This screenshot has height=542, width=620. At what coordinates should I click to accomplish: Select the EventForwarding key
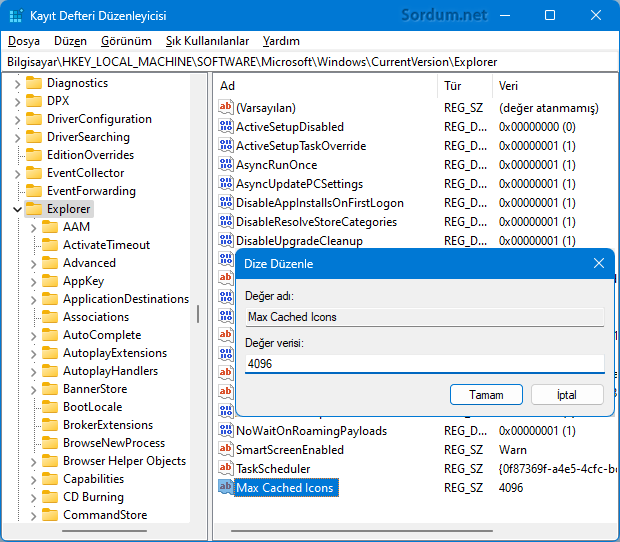pos(91,191)
